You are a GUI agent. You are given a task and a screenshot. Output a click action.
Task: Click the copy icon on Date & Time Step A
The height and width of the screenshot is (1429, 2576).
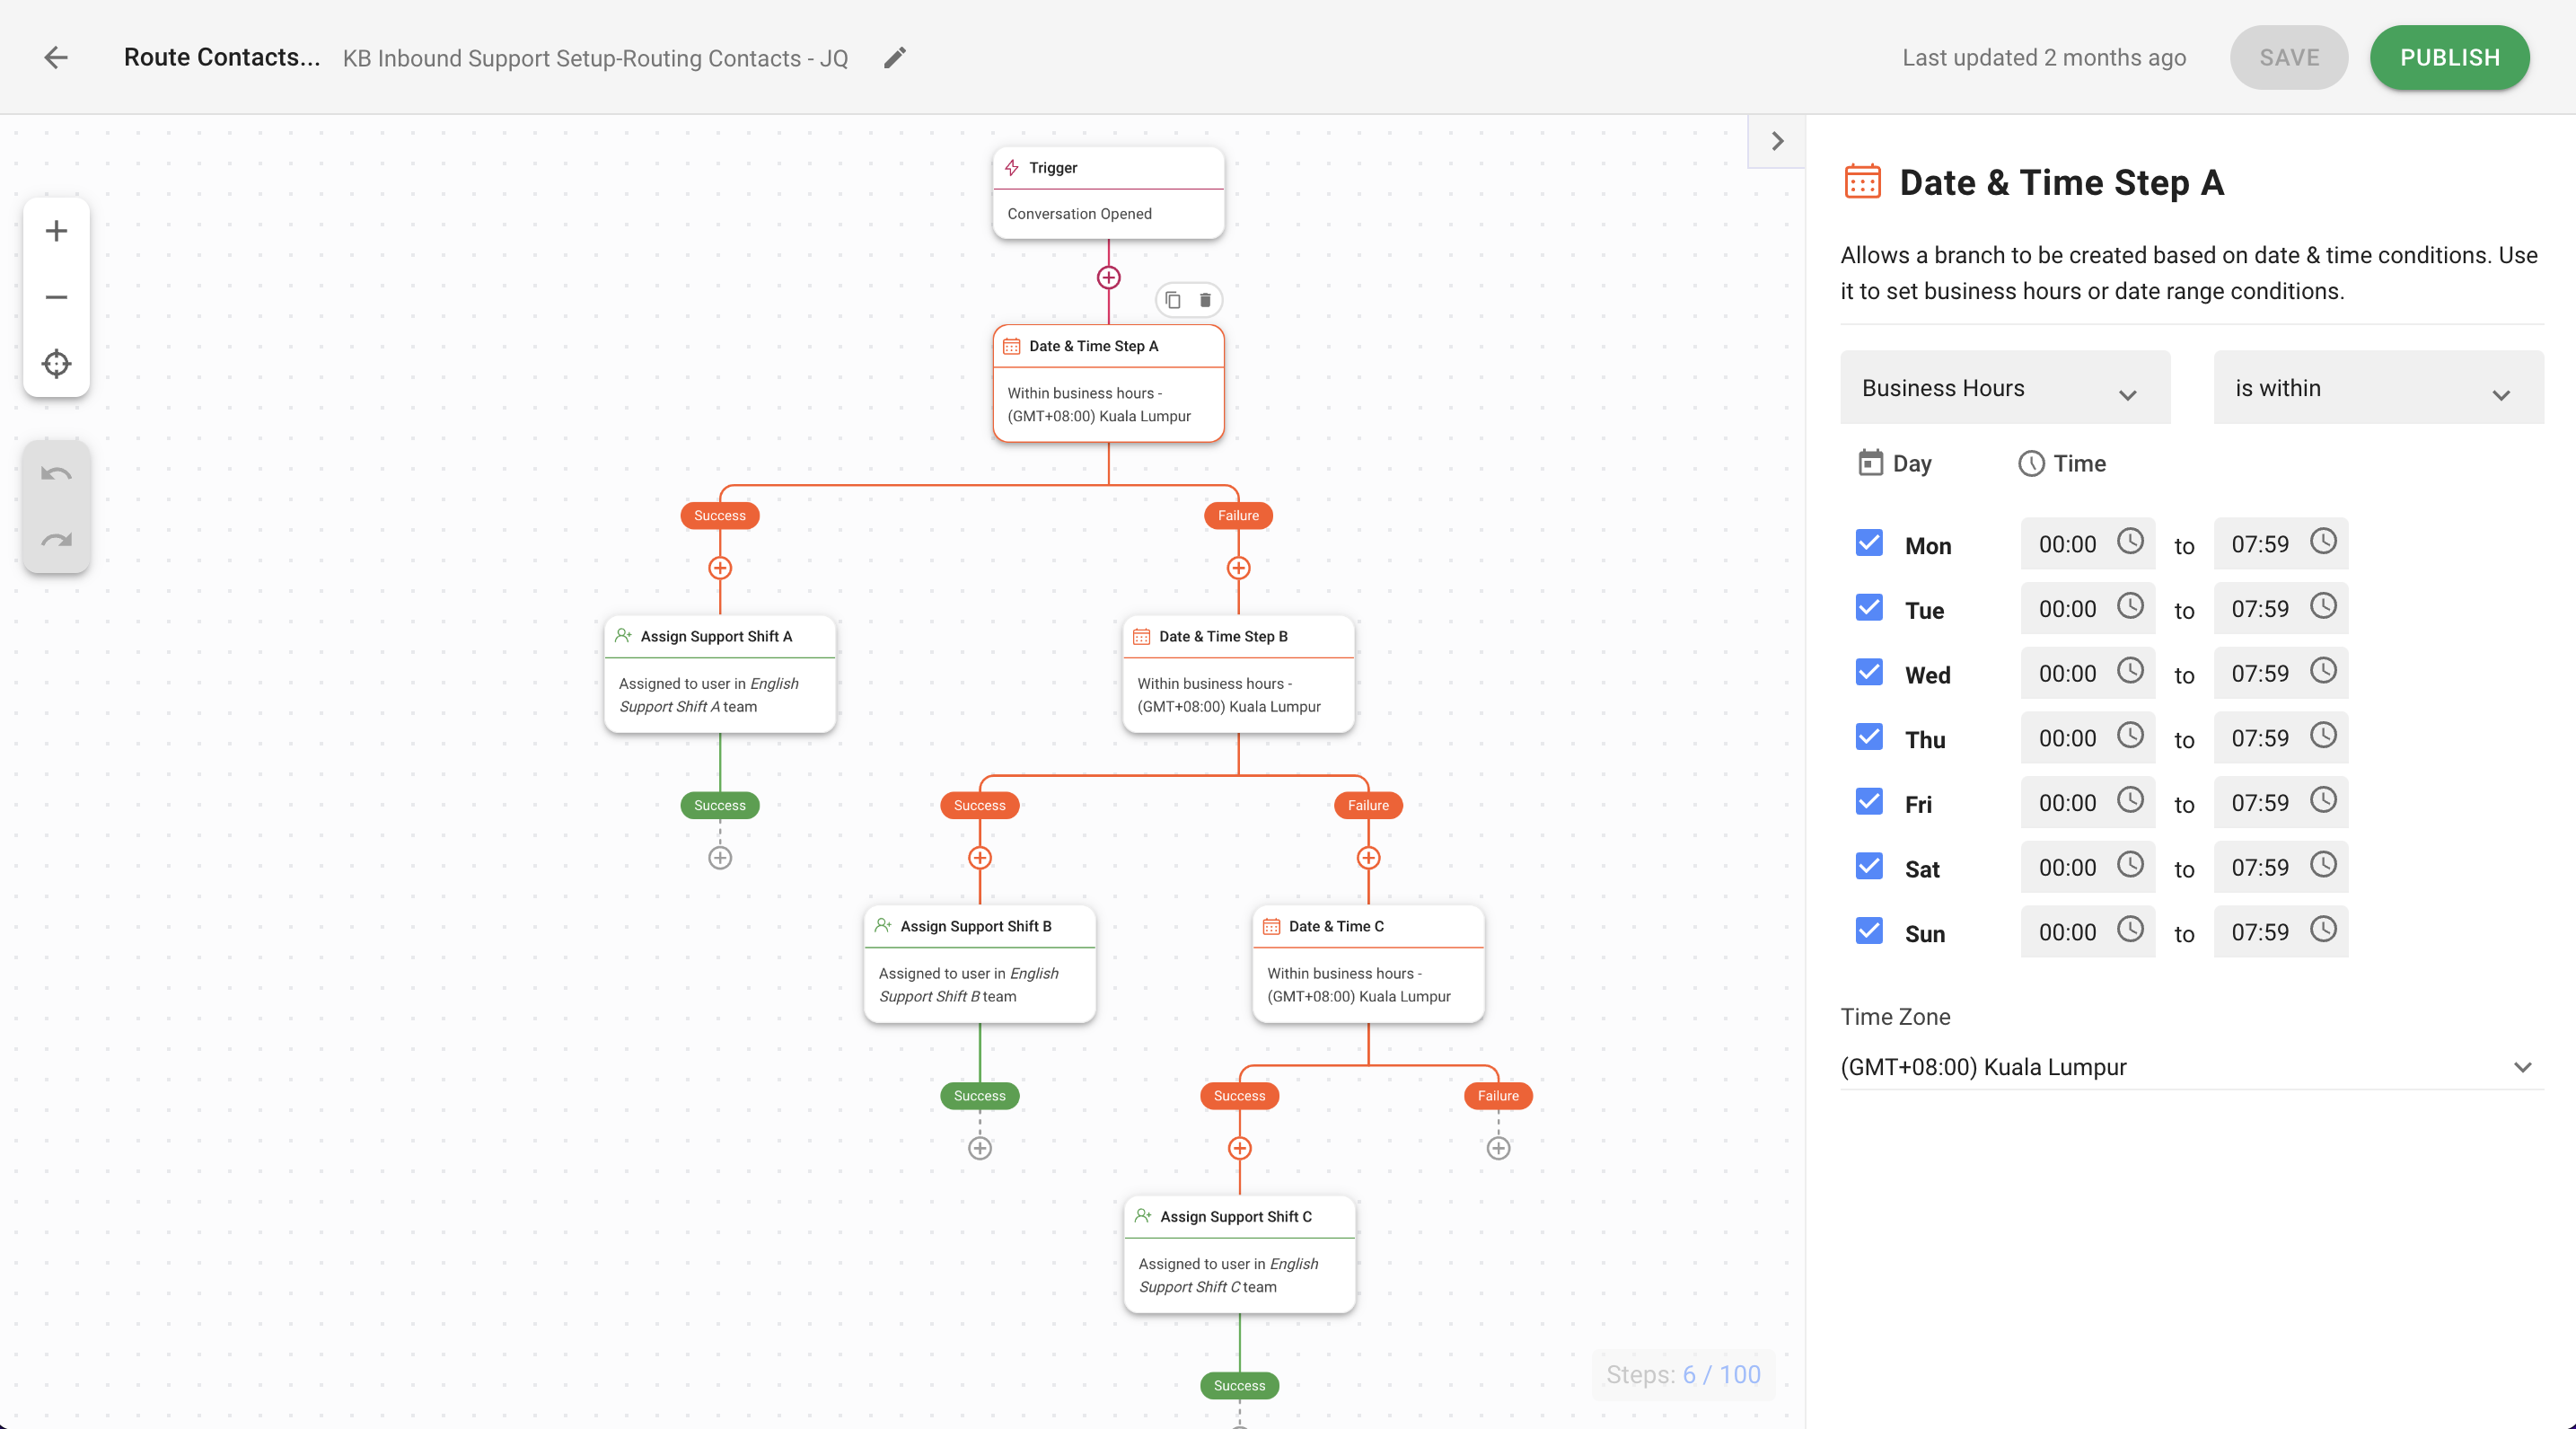tap(1171, 299)
